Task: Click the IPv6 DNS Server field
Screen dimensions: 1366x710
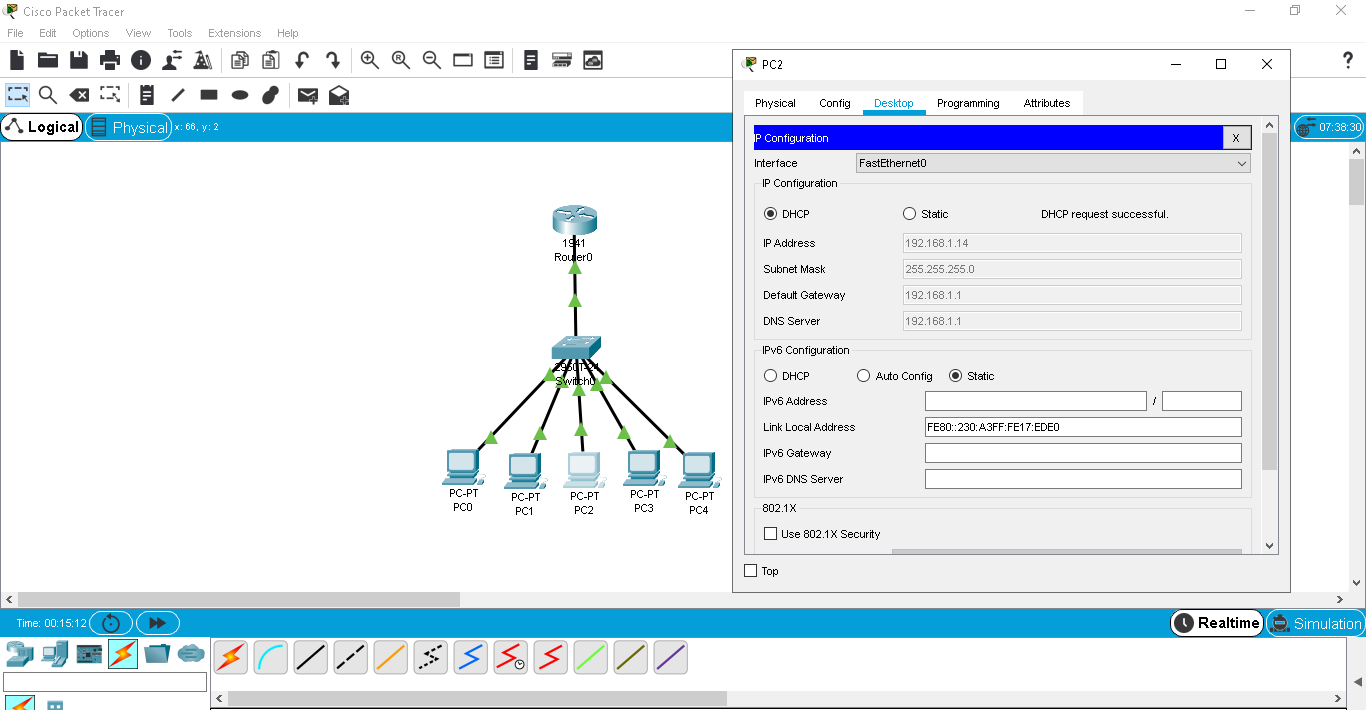Action: [x=1083, y=479]
